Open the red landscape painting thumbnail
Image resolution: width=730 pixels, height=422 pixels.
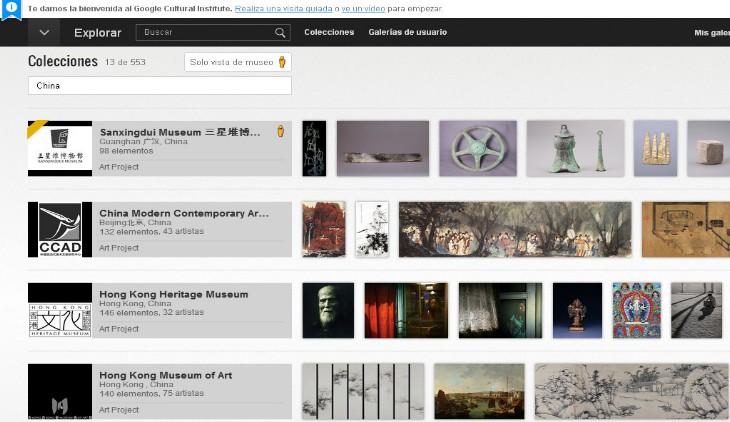point(324,229)
